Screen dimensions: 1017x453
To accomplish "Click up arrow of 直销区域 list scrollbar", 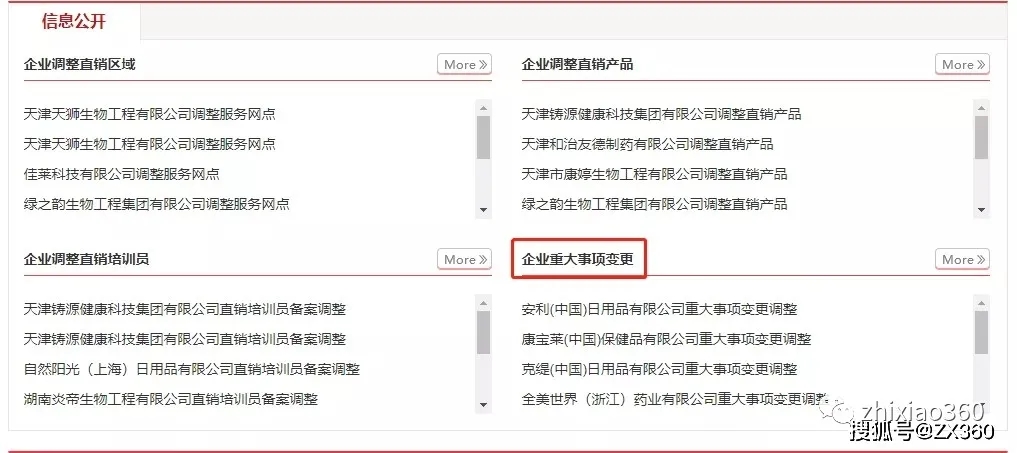I will click(x=483, y=108).
